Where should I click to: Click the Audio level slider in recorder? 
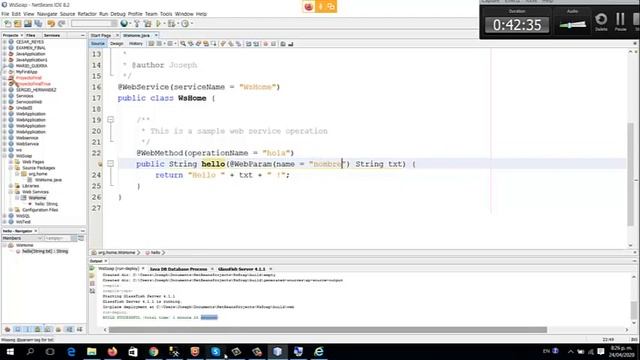coord(572,24)
